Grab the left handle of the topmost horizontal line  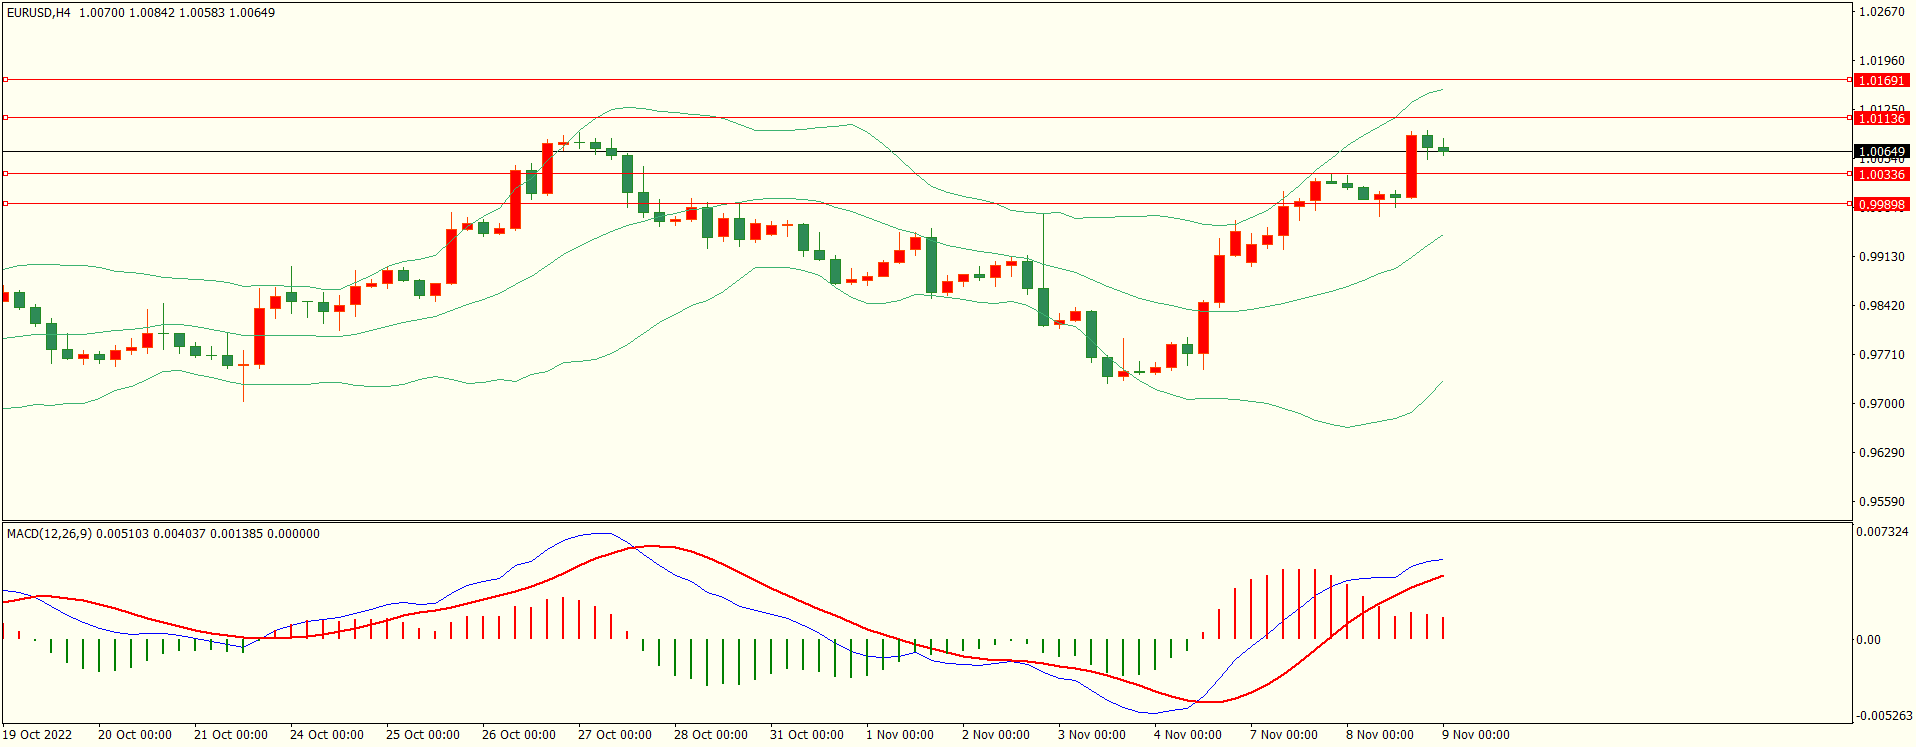[5, 79]
